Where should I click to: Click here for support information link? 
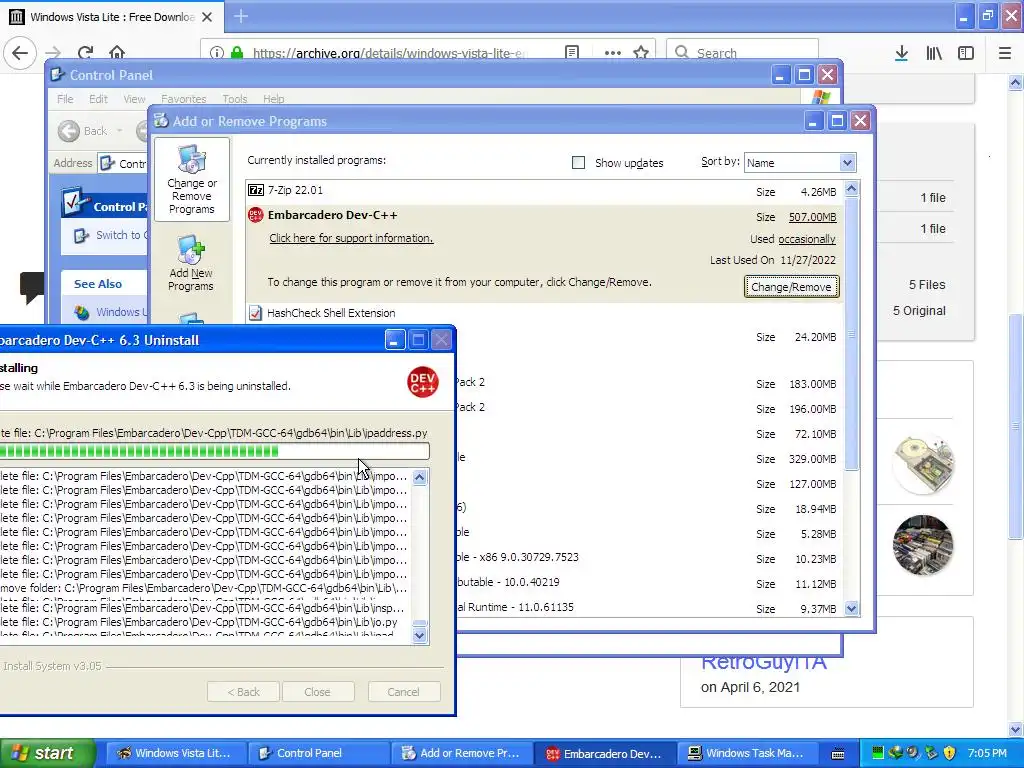coord(351,238)
